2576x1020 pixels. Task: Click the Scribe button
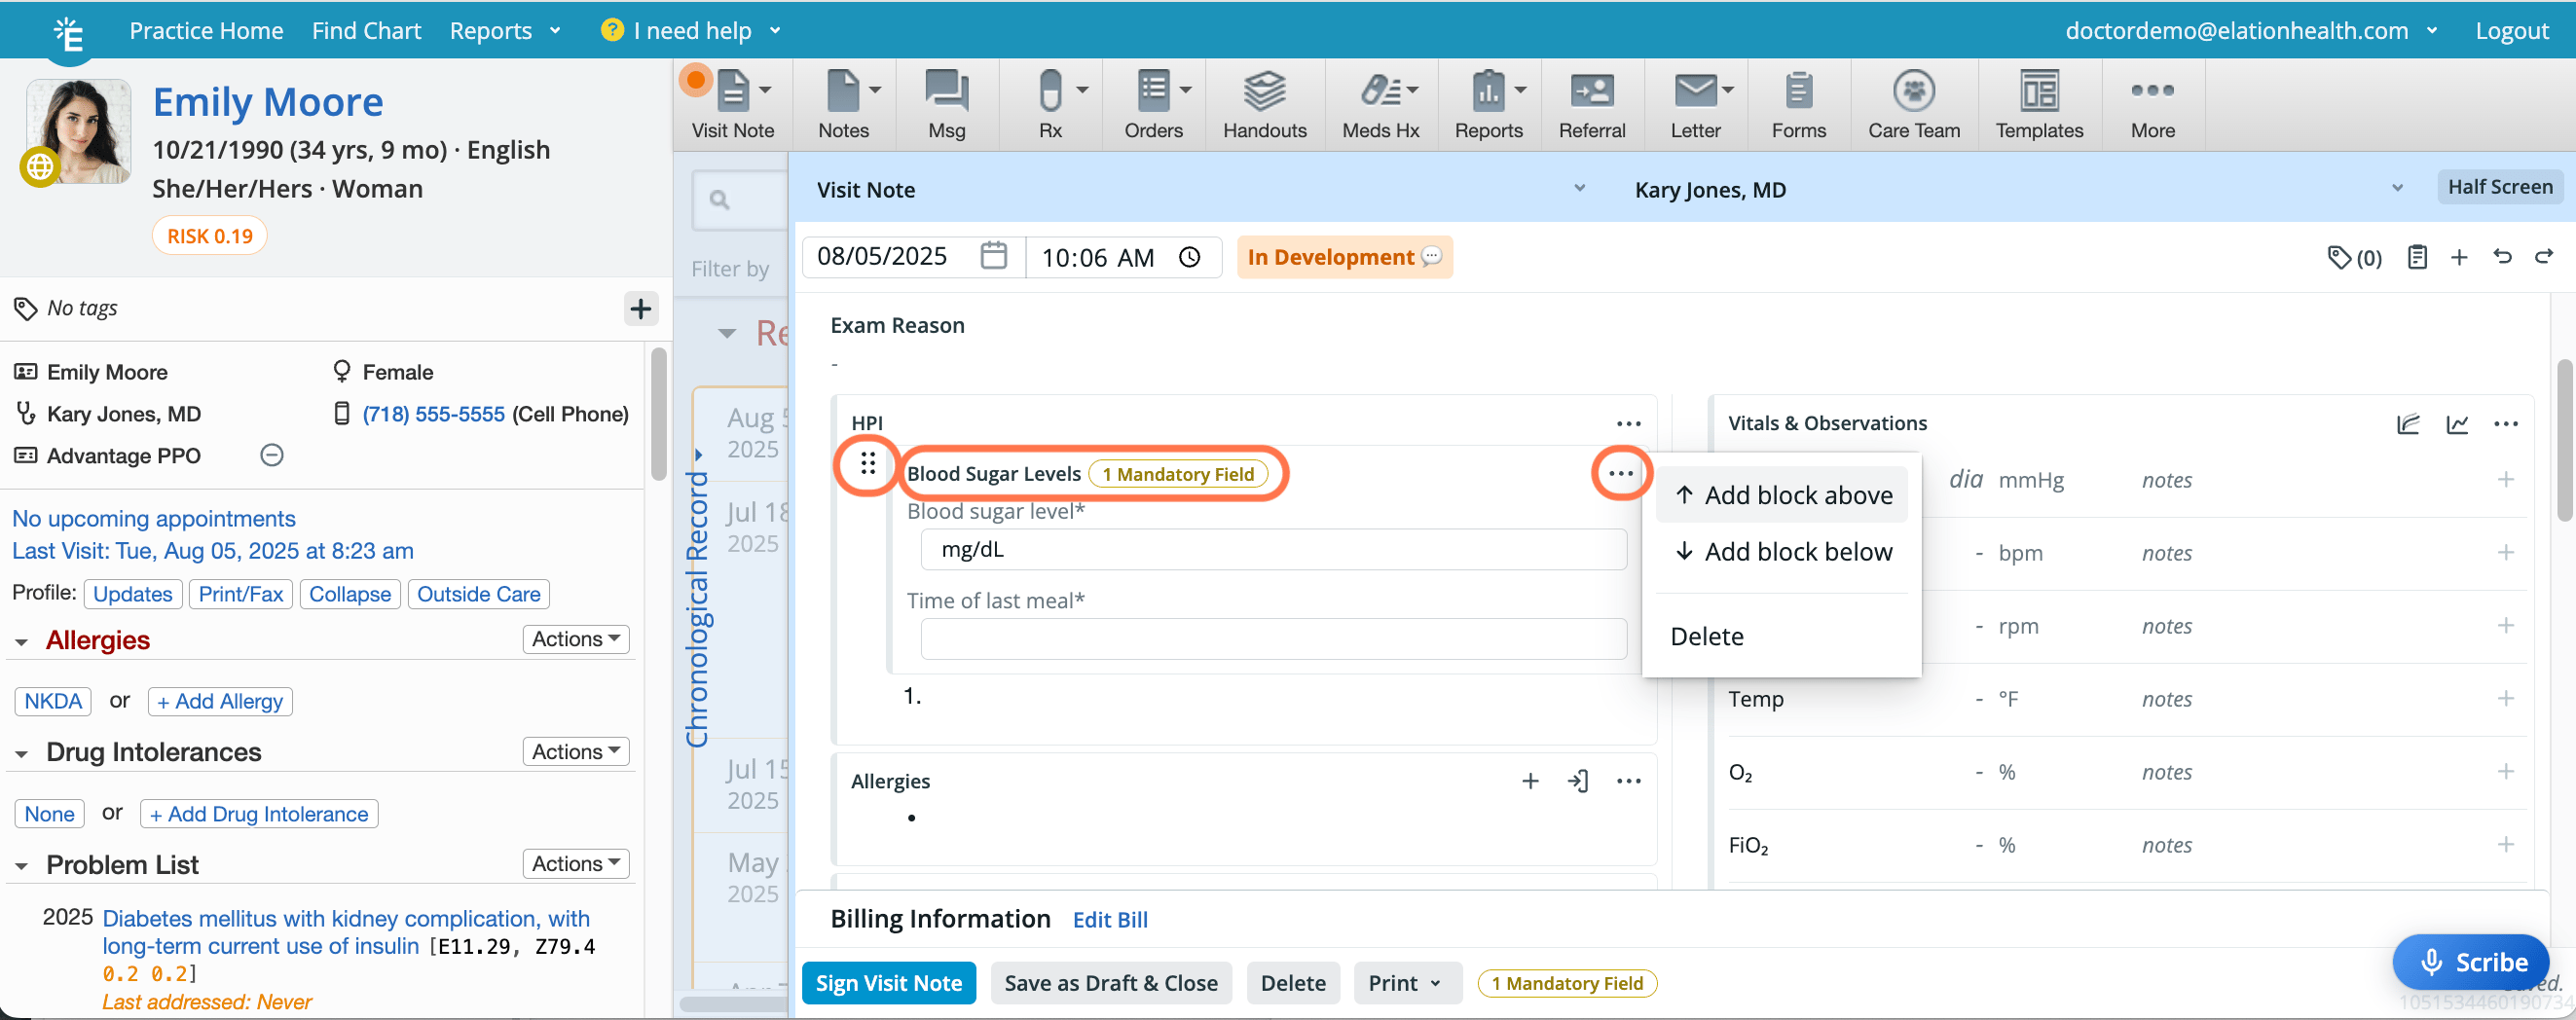pyautogui.click(x=2469, y=962)
